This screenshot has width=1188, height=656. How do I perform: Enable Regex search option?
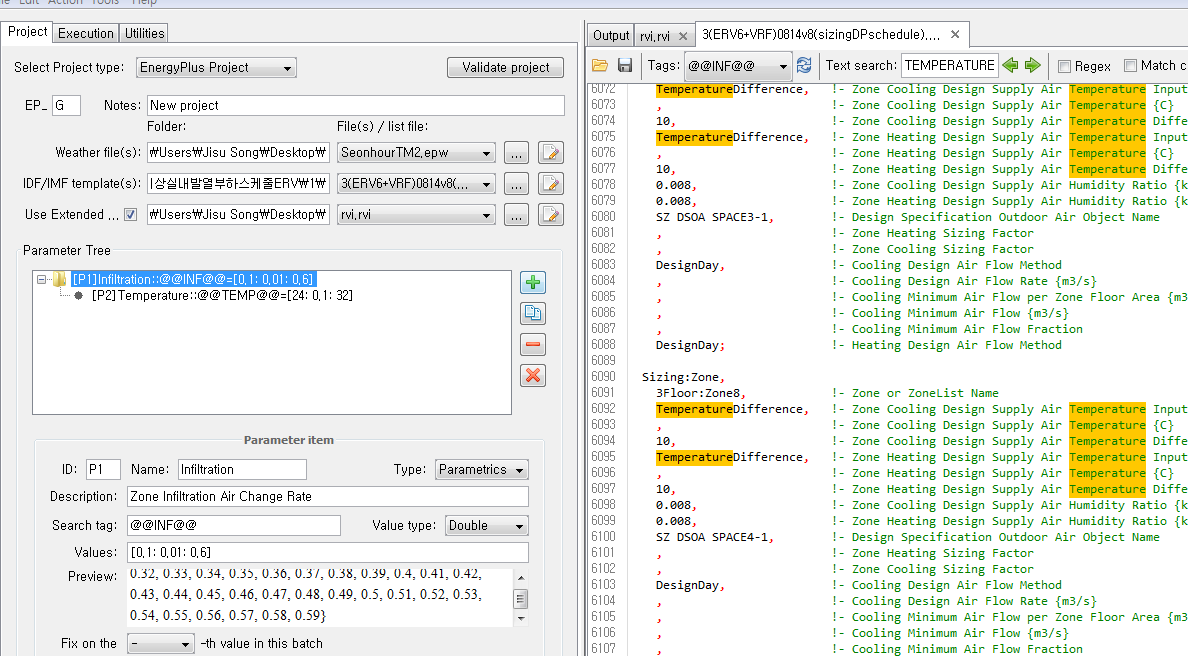(1065, 67)
